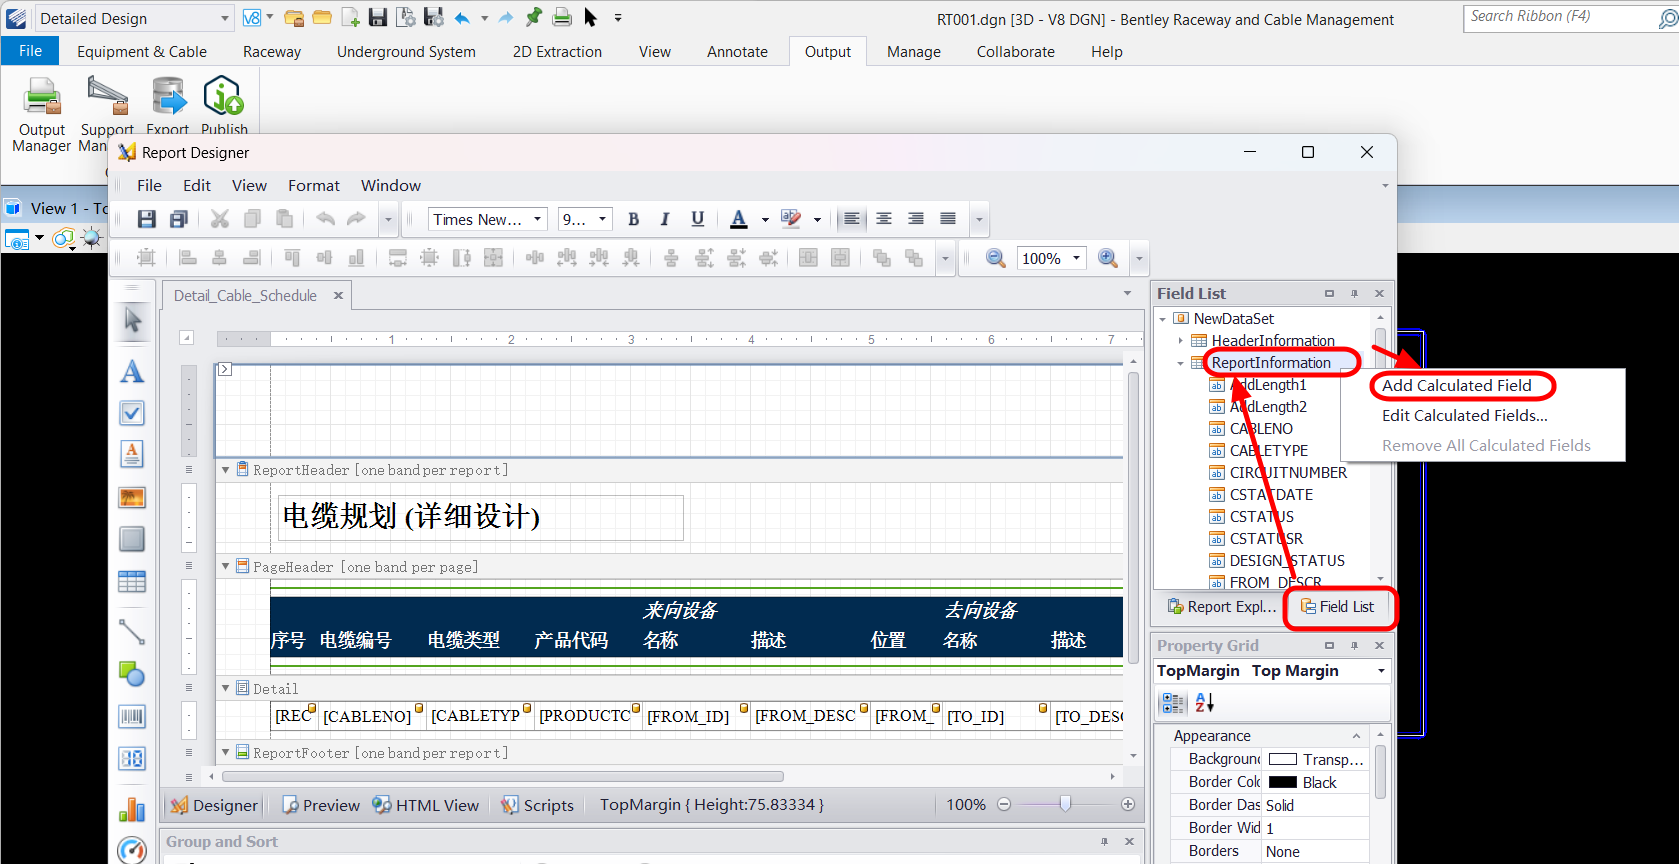The image size is (1679, 864).
Task: Toggle Underline text formatting
Action: [x=698, y=219]
